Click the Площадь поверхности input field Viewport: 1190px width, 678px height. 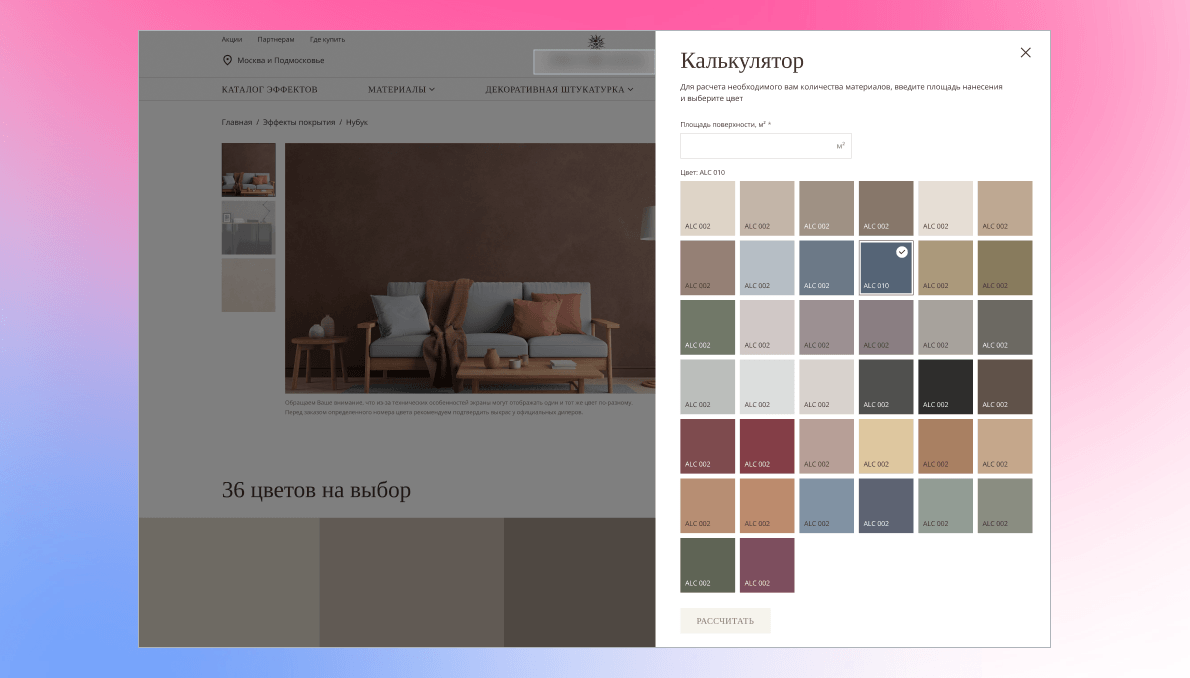pyautogui.click(x=766, y=146)
